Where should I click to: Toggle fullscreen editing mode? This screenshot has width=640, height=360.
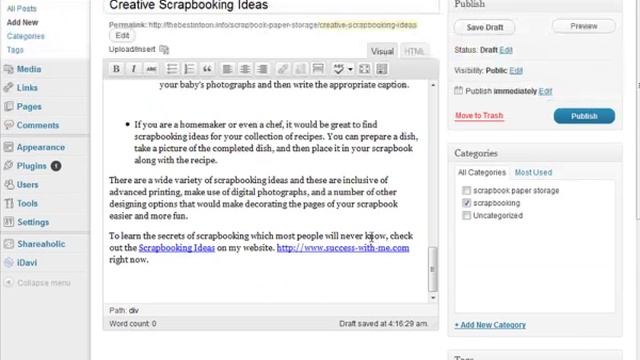point(364,69)
